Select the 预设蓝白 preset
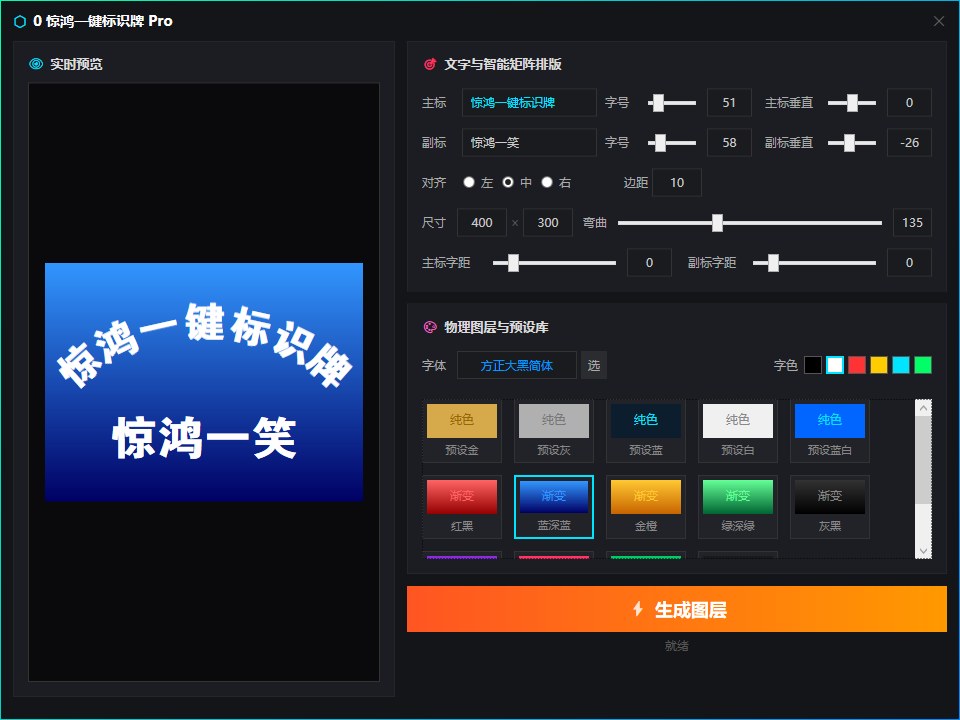Screen dimensions: 960x720 pyautogui.click(x=830, y=431)
